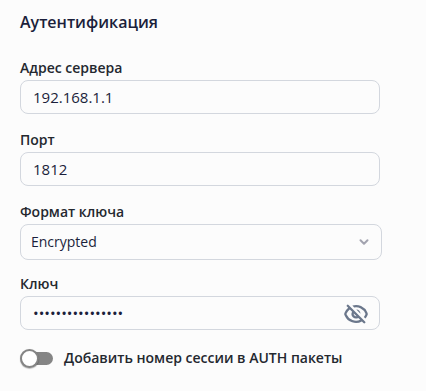
Task: Click the chevron arrow in Формат ключа
Action: coord(364,242)
